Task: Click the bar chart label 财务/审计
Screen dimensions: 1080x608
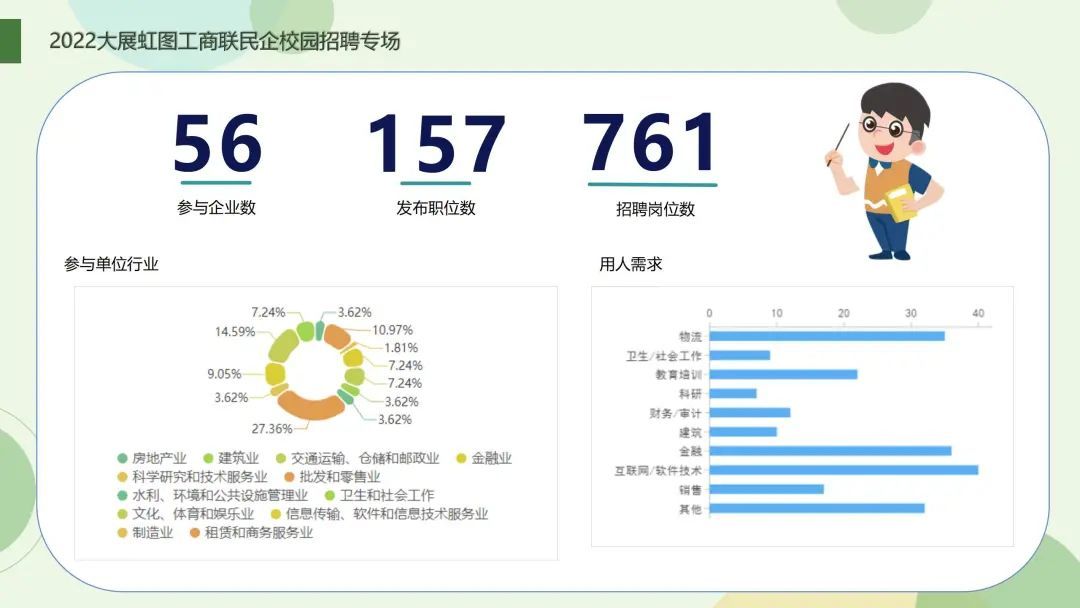Action: (x=675, y=412)
